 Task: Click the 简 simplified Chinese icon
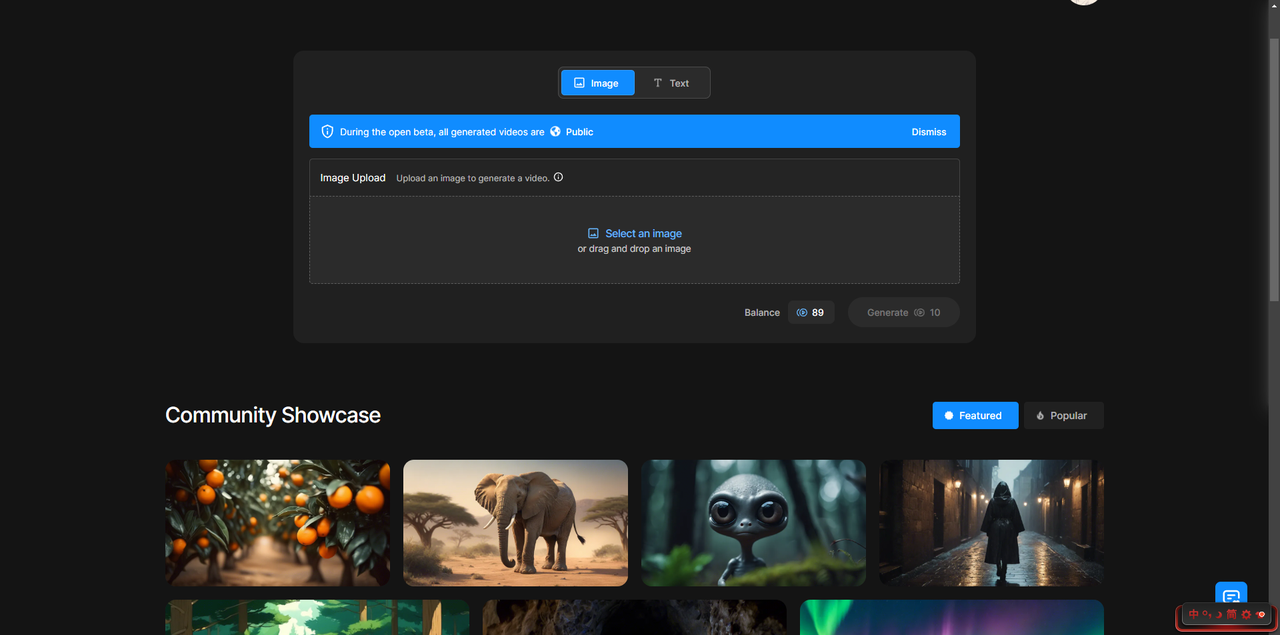pos(1232,614)
